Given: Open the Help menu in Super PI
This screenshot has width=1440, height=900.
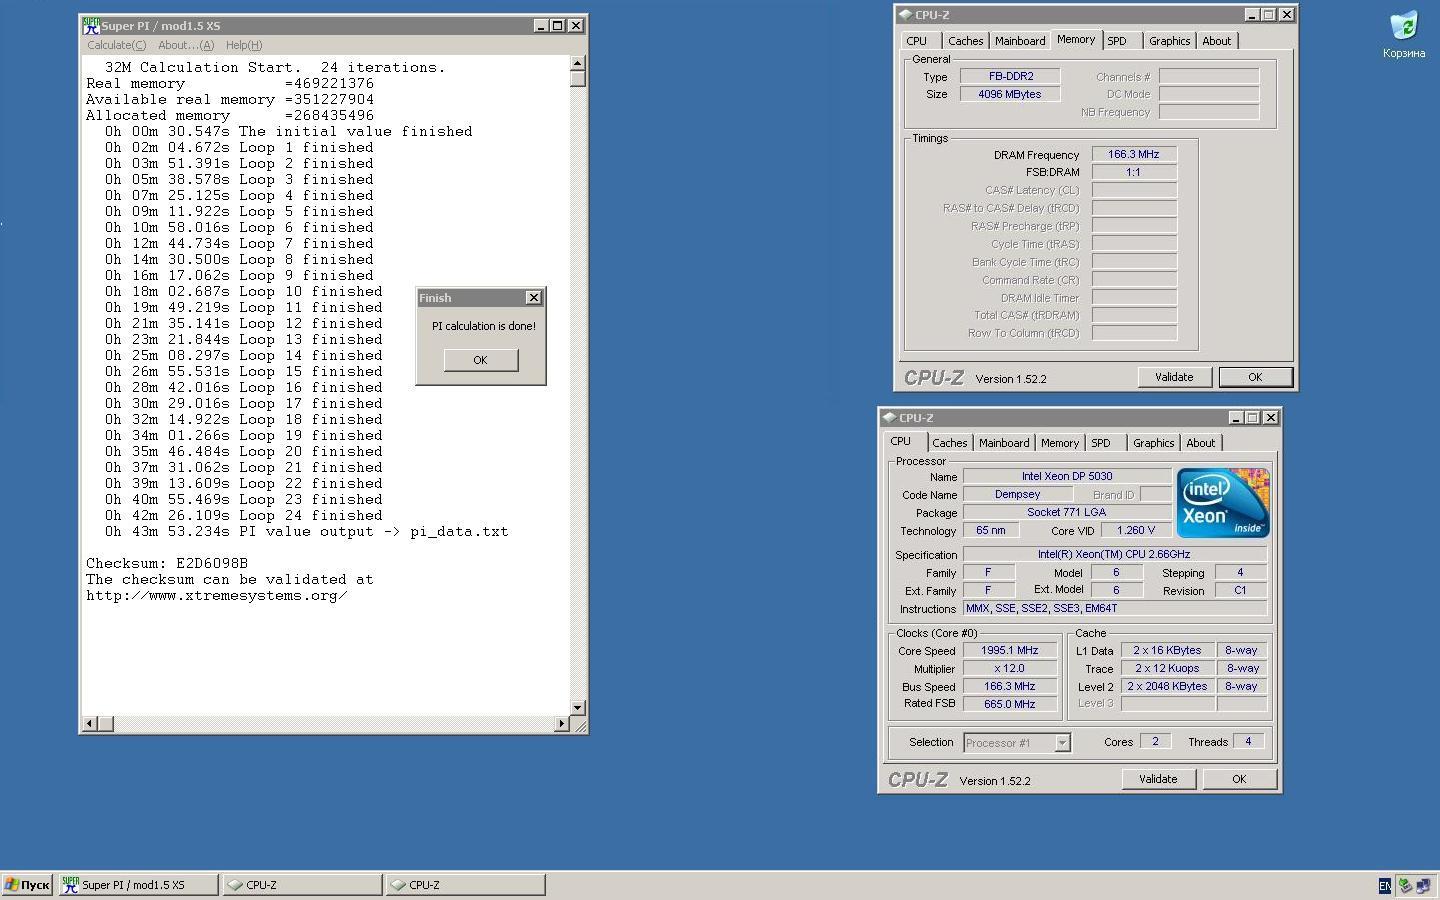Looking at the screenshot, I should (243, 45).
